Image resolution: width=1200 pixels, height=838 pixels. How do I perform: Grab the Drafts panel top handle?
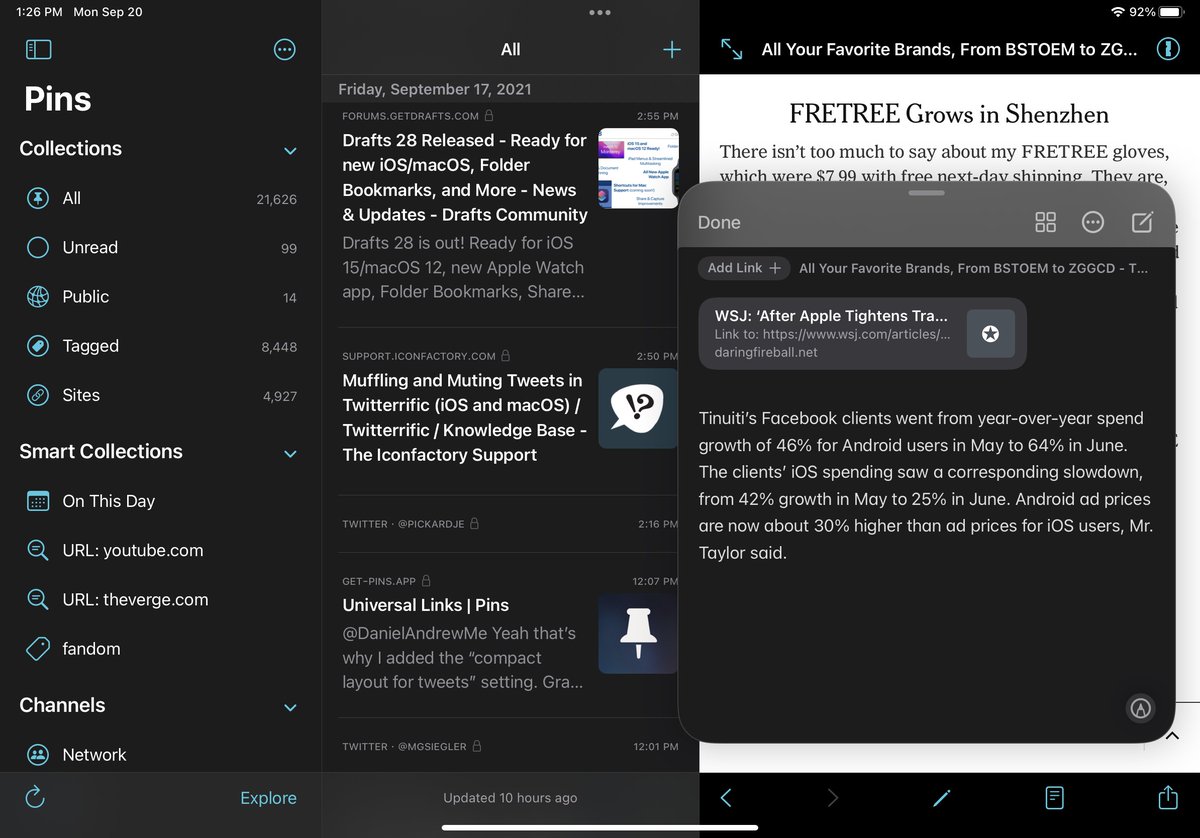(927, 192)
